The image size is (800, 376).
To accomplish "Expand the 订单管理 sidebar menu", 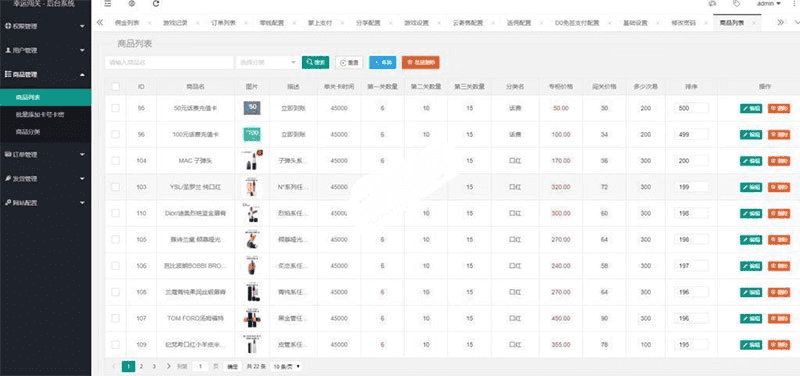I will [x=45, y=154].
